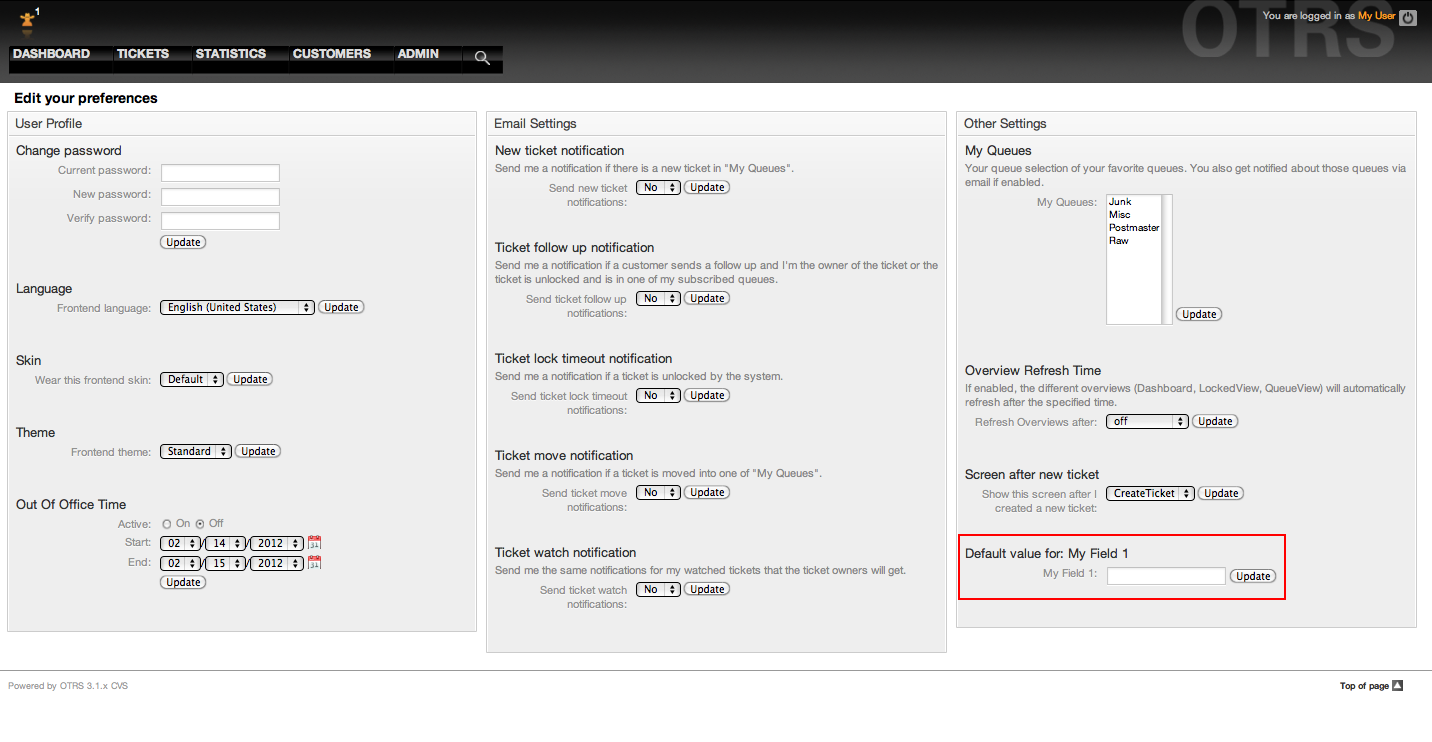Open the Tickets menu
Viewport: 1432px width, 742px height.
click(142, 54)
